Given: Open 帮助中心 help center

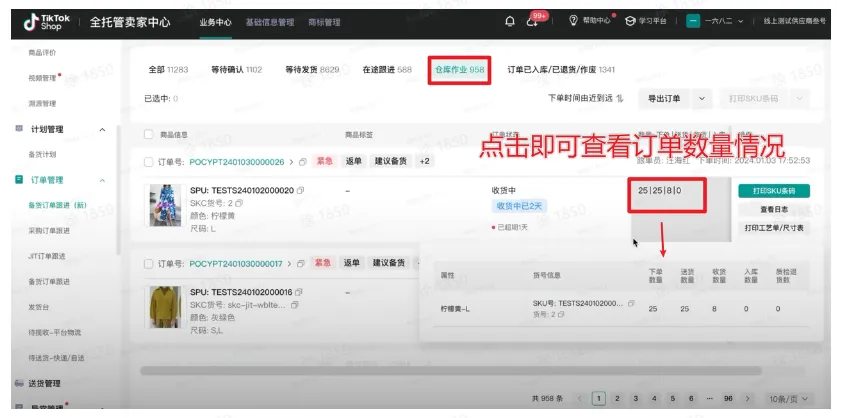Looking at the screenshot, I should pyautogui.click(x=589, y=21).
